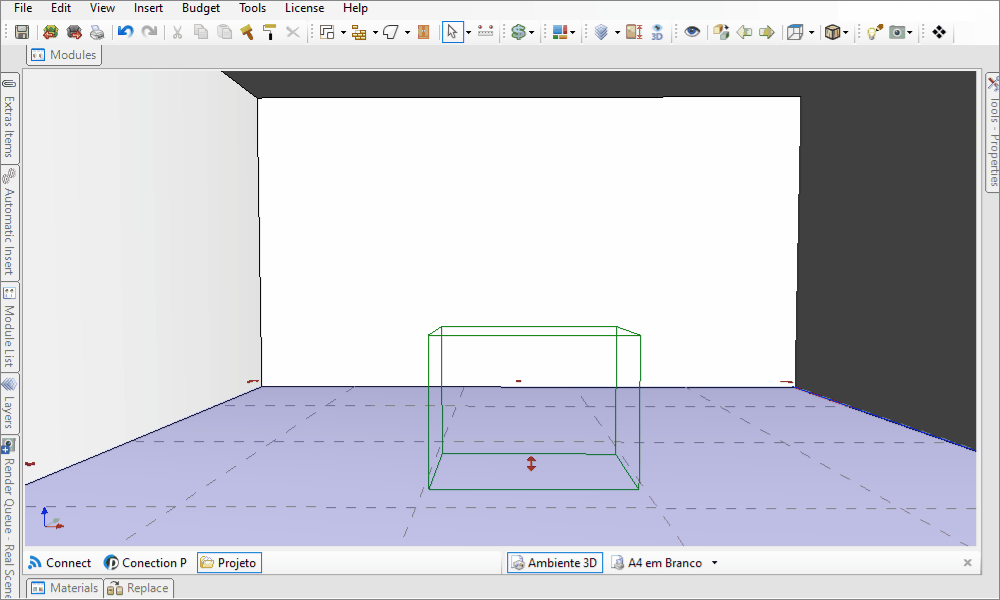The height and width of the screenshot is (600, 1000).
Task: Open the License menu
Action: (x=304, y=8)
